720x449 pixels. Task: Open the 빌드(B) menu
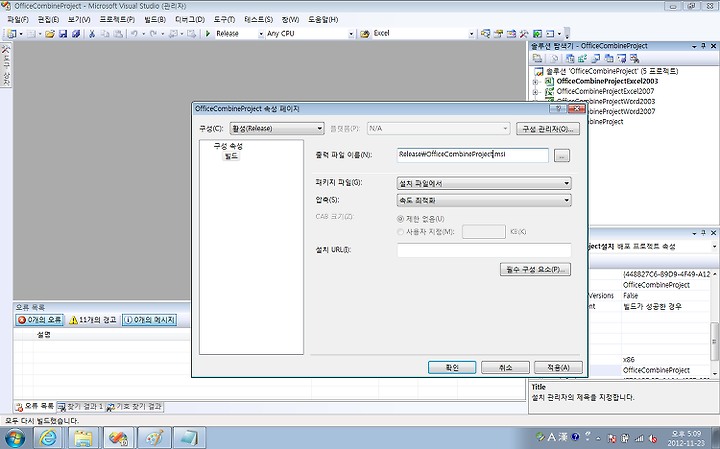(155, 20)
